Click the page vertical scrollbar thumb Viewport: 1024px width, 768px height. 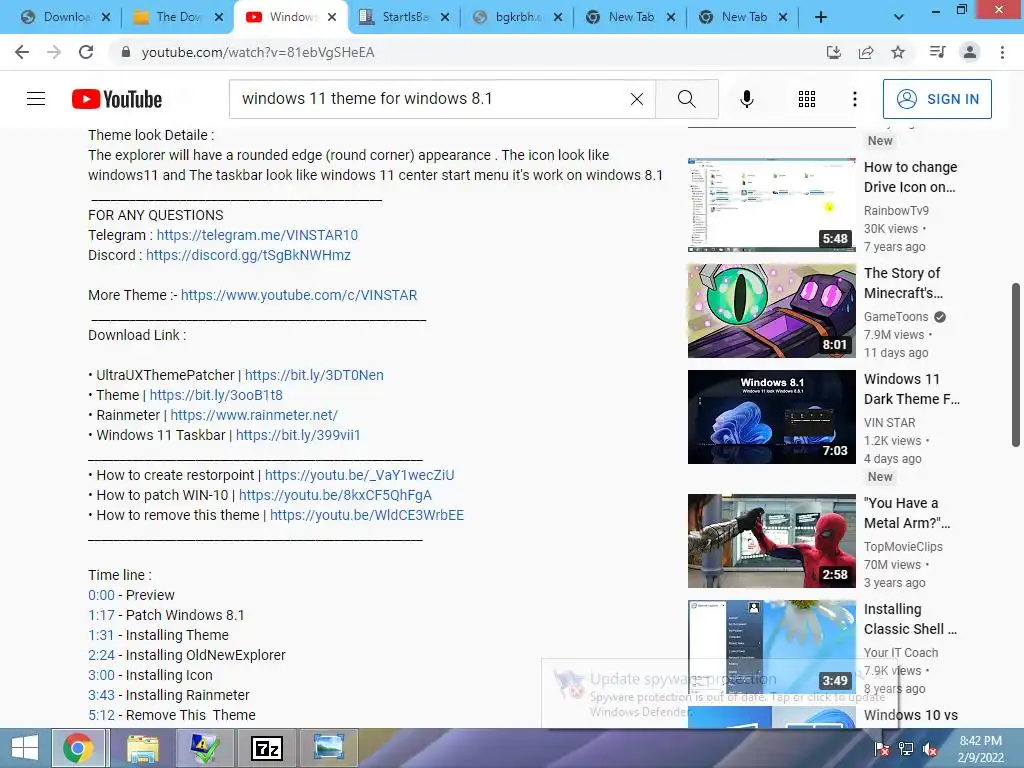(x=1016, y=364)
